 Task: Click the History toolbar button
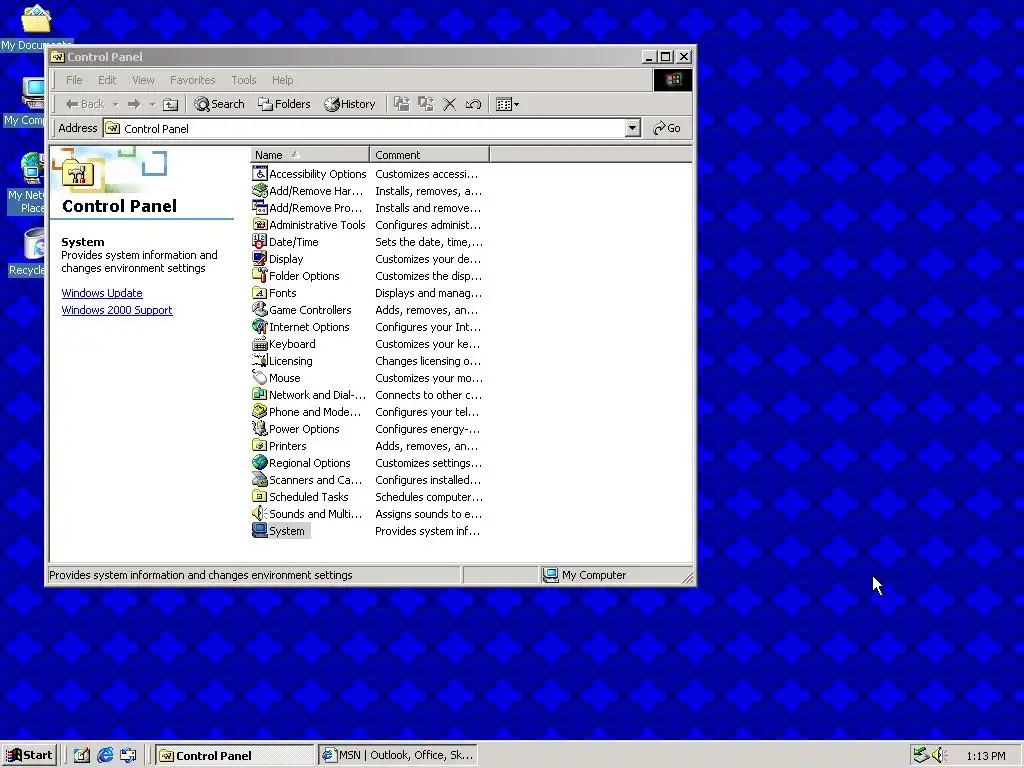pos(350,104)
